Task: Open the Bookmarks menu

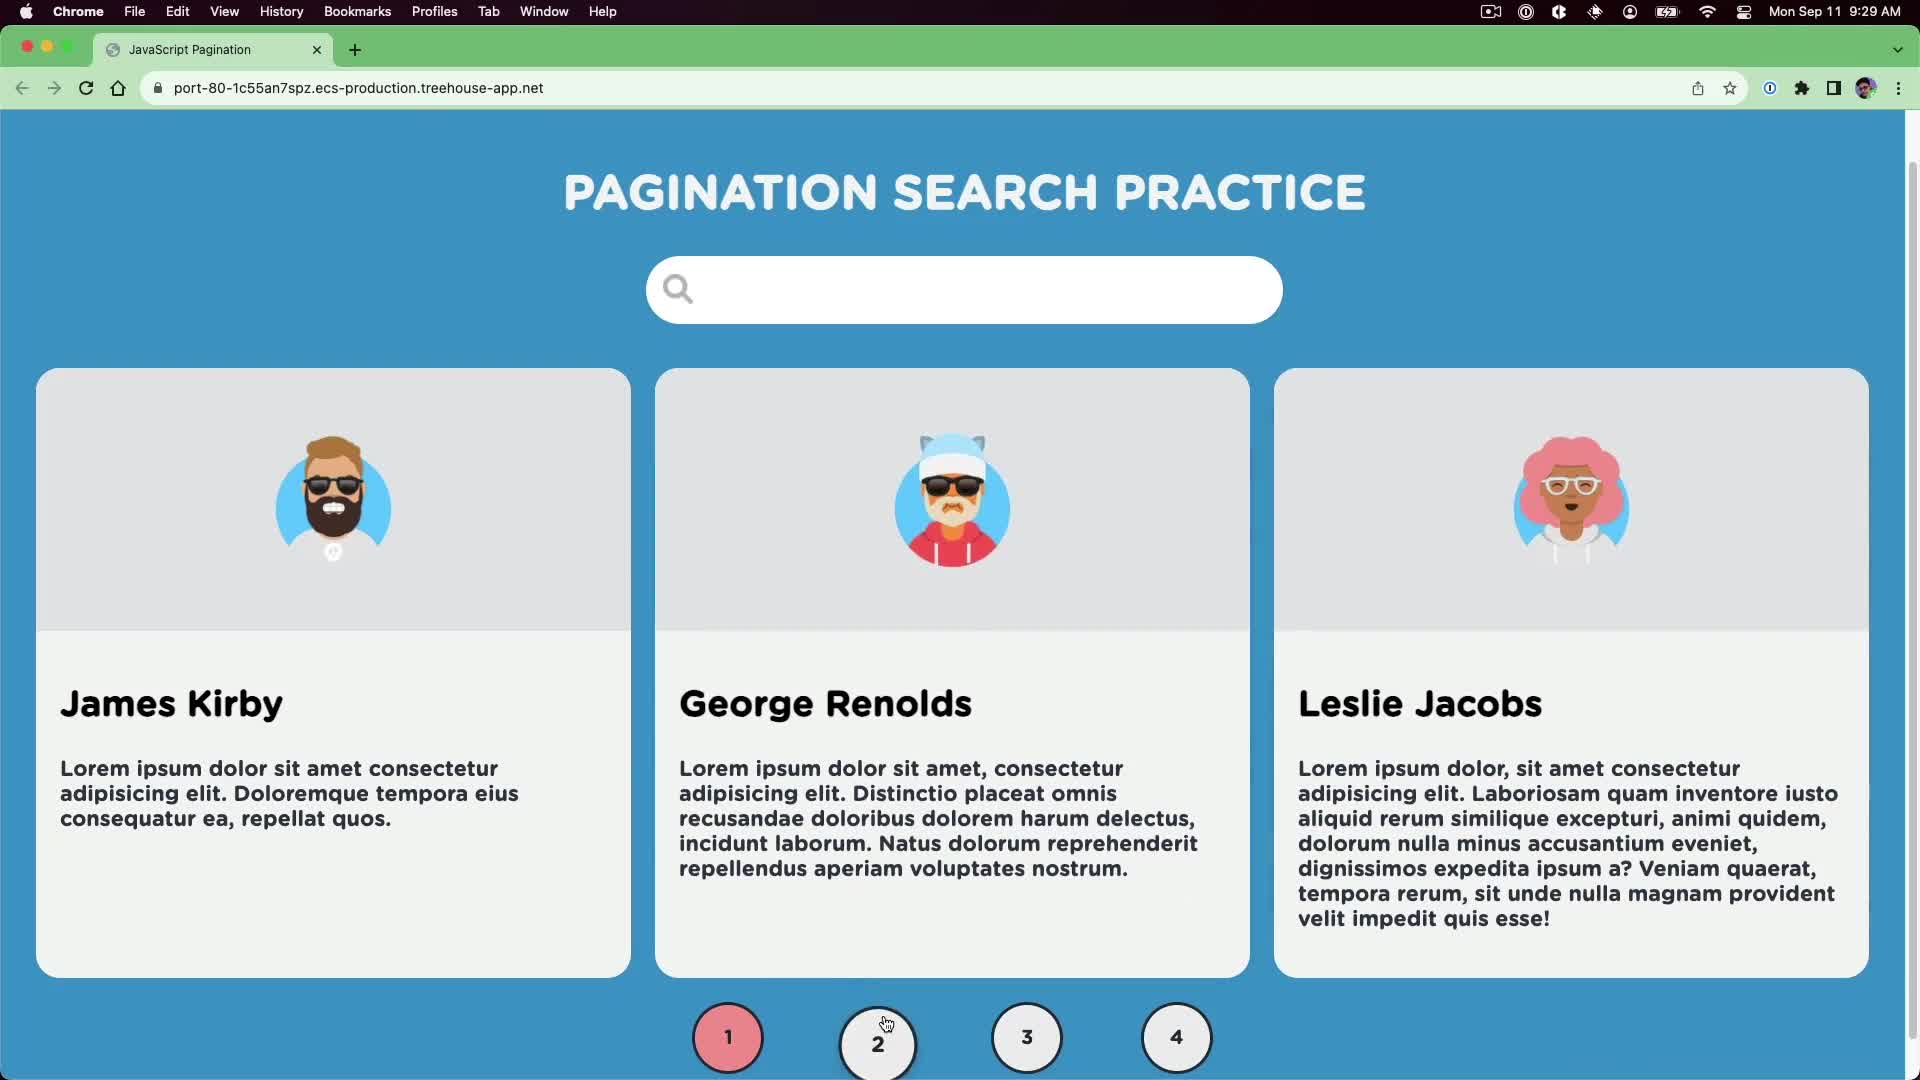Action: [357, 11]
